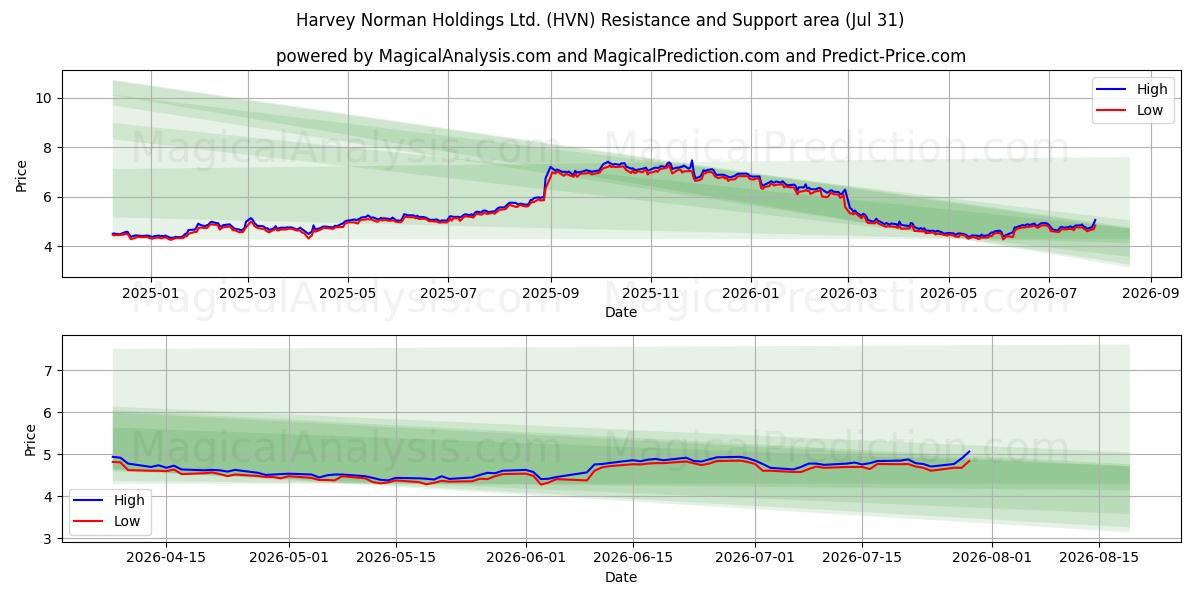The image size is (1200, 600).
Task: Click the '2026-05-01' x-axis label on the bottom chart
Action: [289, 558]
